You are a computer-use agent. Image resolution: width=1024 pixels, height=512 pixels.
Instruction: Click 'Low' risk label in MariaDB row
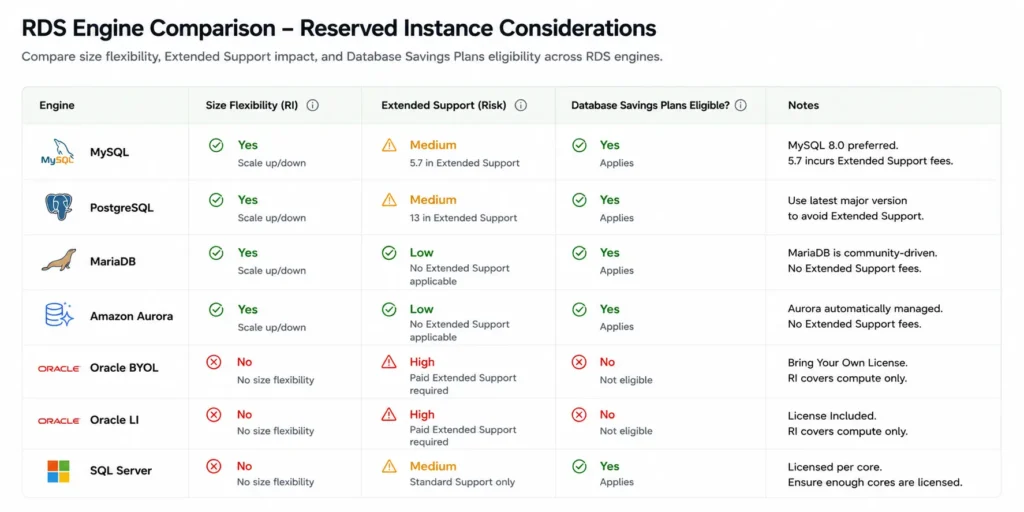[x=421, y=253]
